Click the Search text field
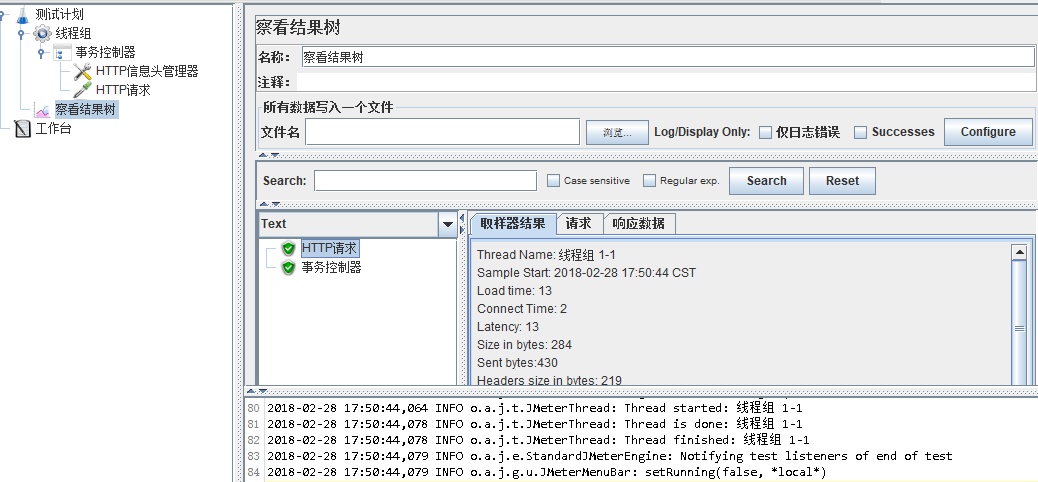The image size is (1038, 482). point(425,181)
